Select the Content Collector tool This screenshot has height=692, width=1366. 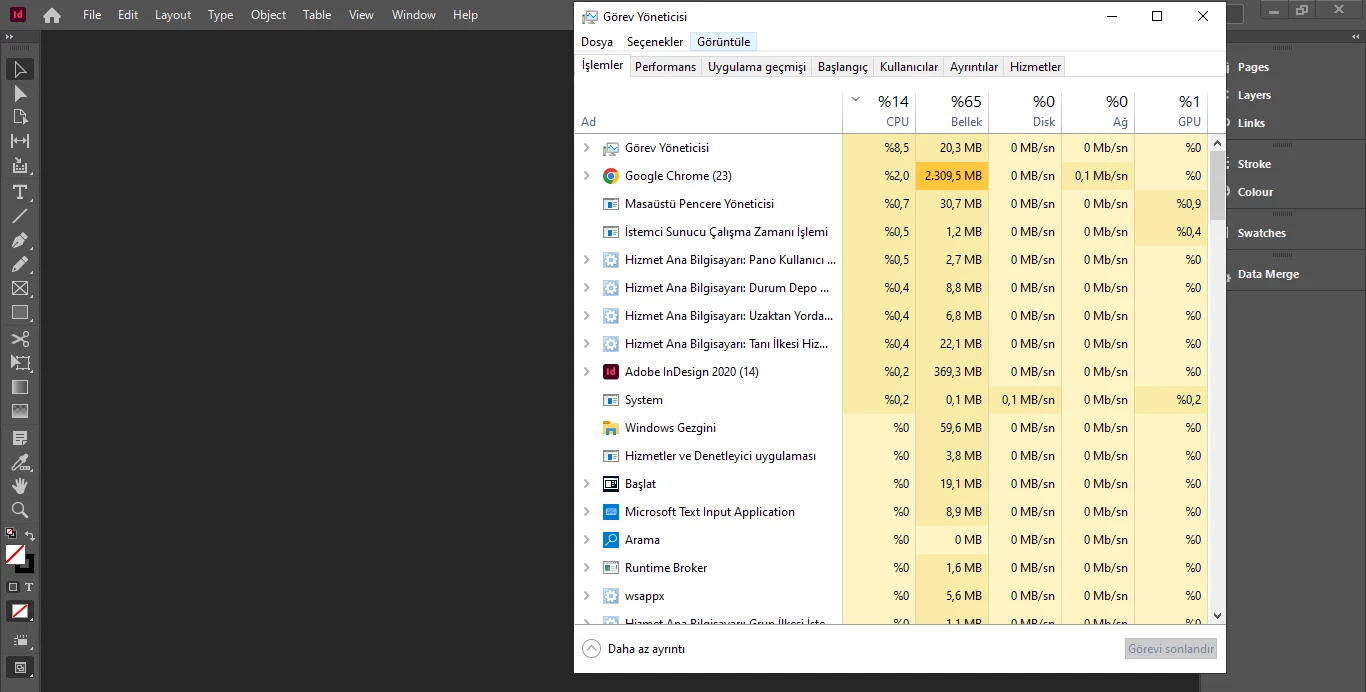click(x=20, y=166)
